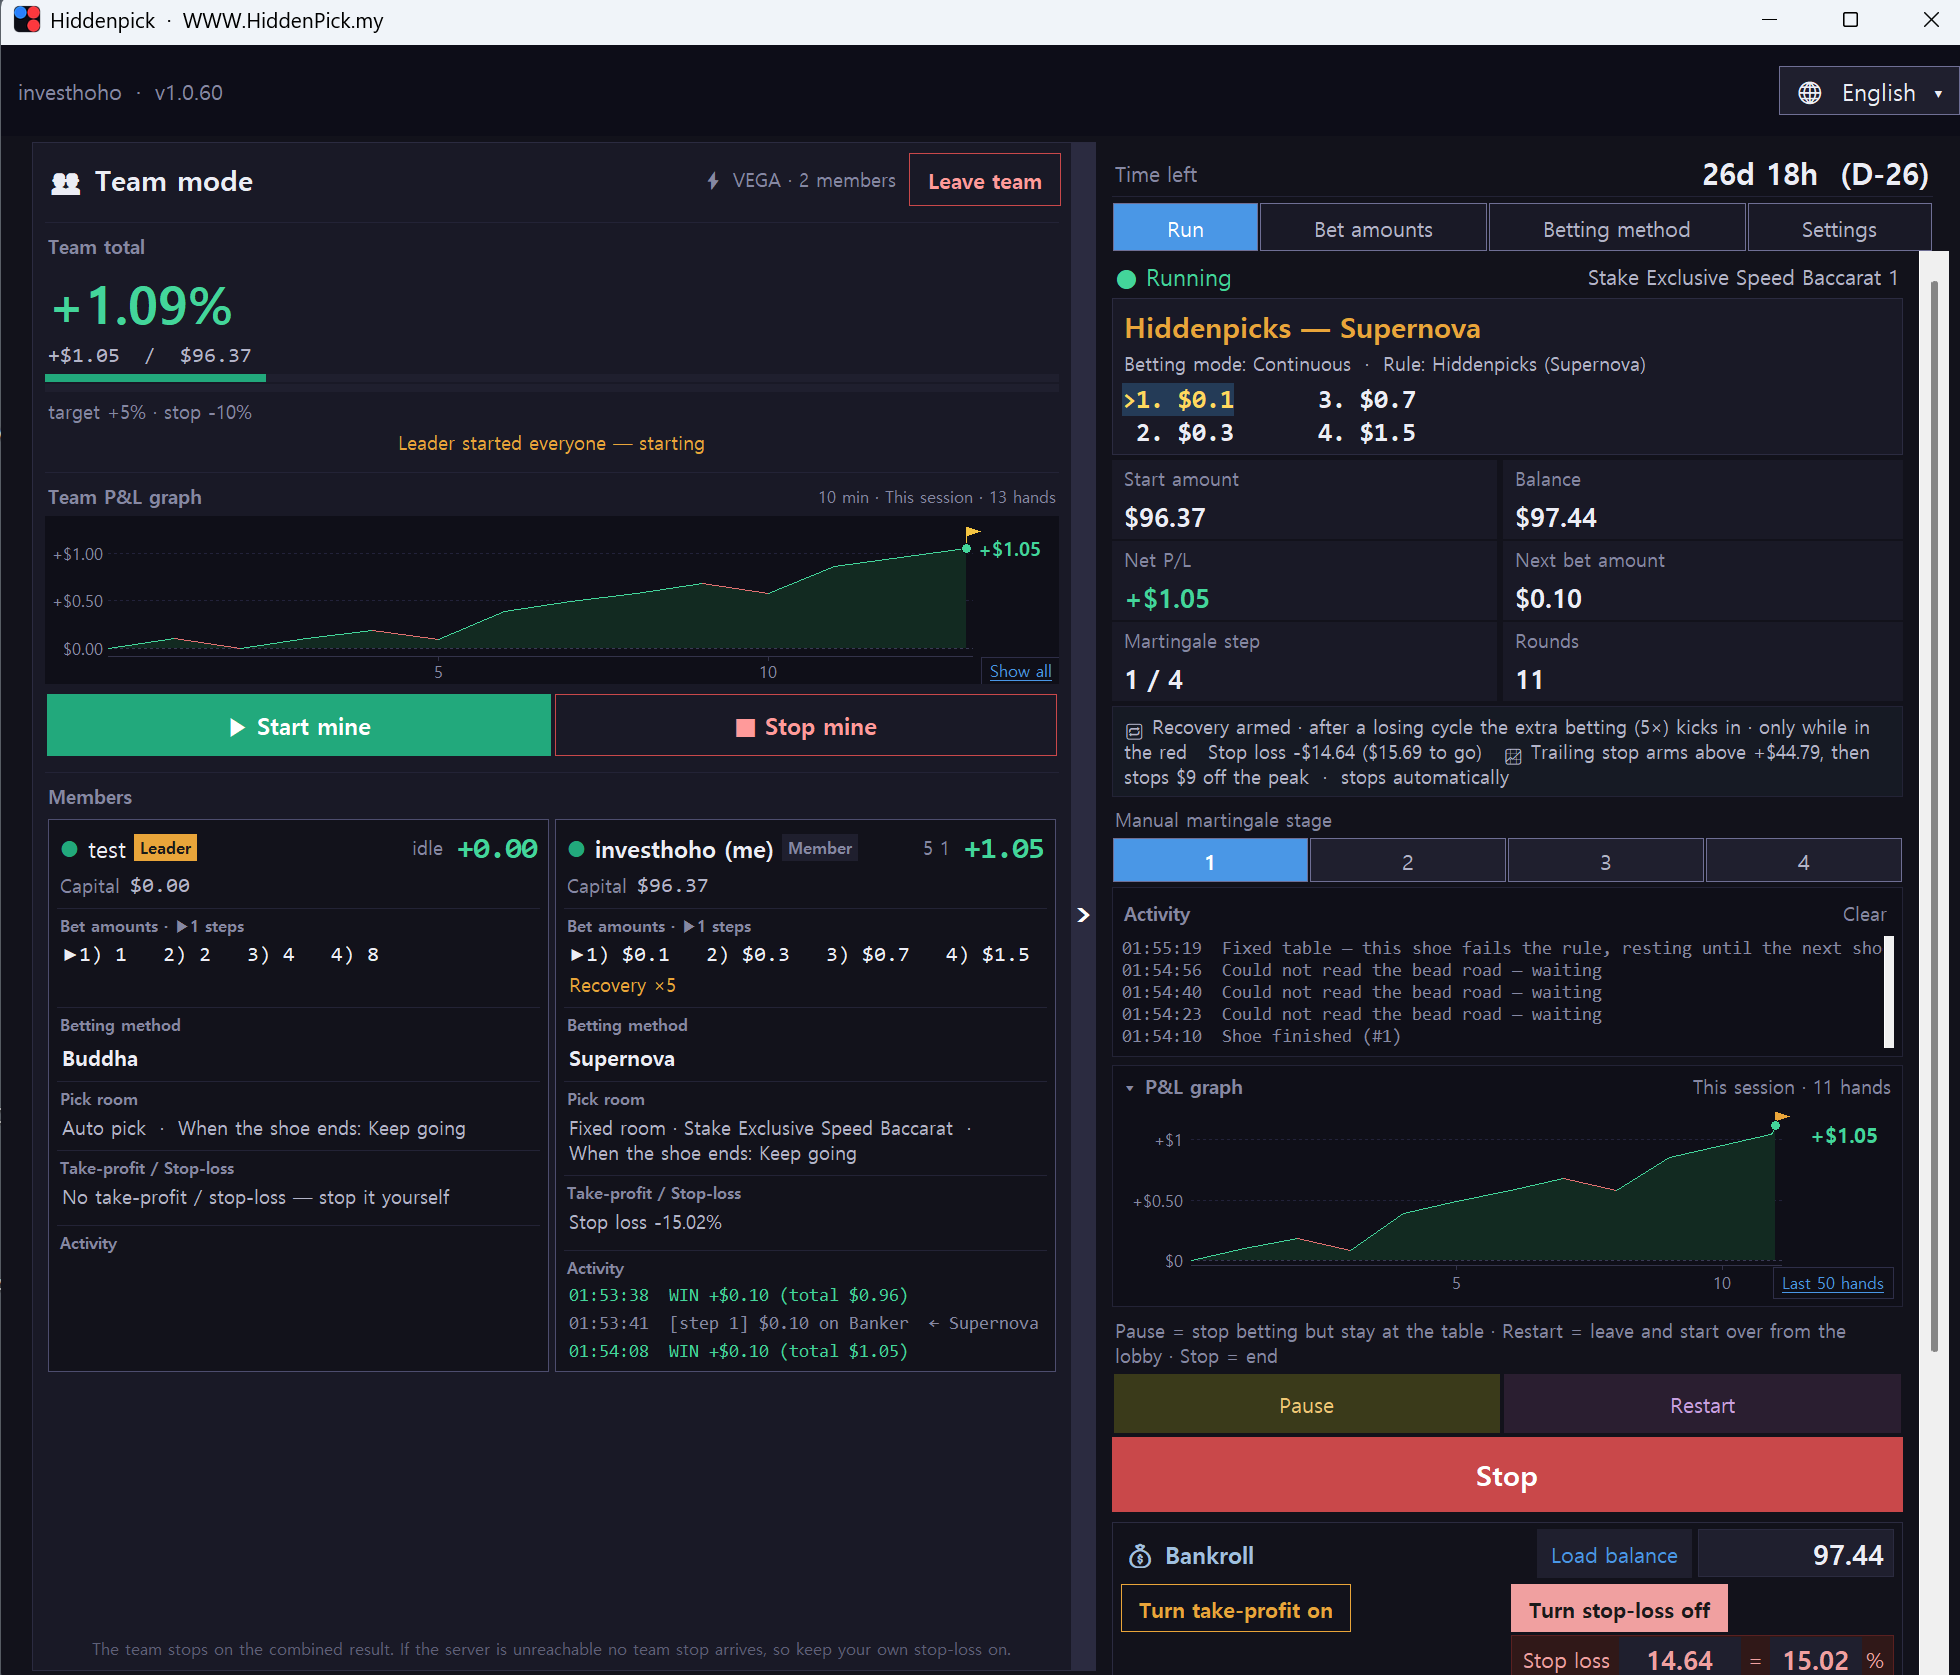Screen dimensions: 1960x1675
Task: Open the English language dropdown
Action: pyautogui.click(x=1869, y=92)
